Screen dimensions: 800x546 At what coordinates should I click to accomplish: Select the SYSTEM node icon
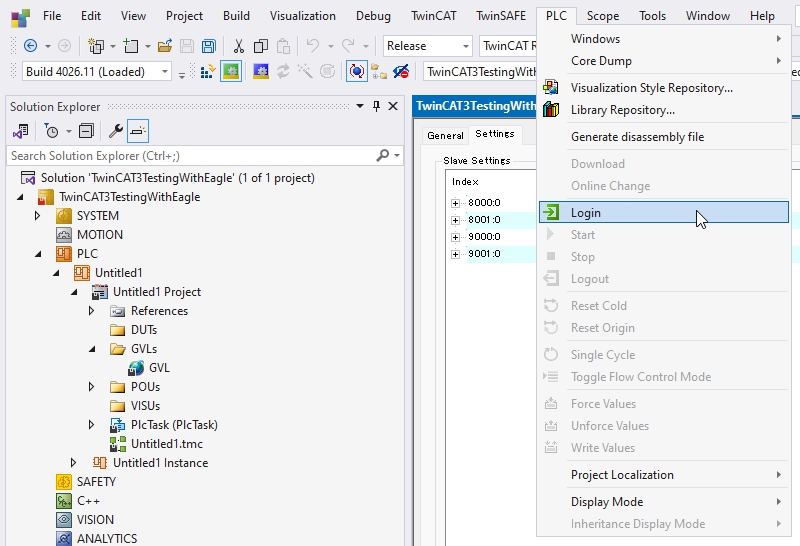64,216
